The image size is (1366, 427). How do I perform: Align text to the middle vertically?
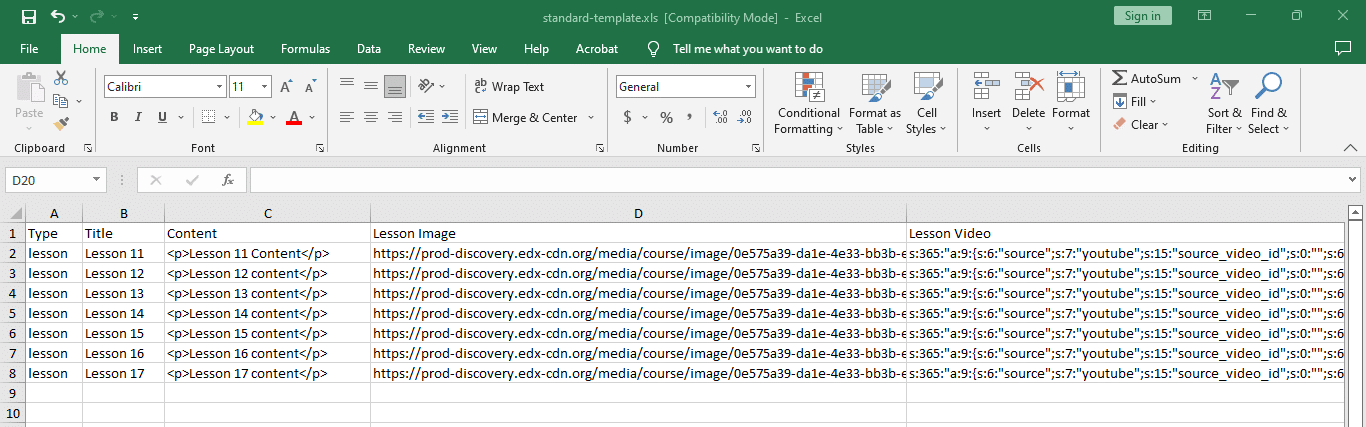coord(371,87)
